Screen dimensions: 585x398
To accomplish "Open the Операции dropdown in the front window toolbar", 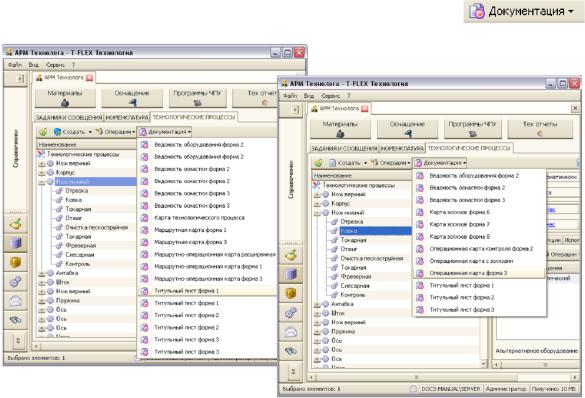I will (391, 163).
